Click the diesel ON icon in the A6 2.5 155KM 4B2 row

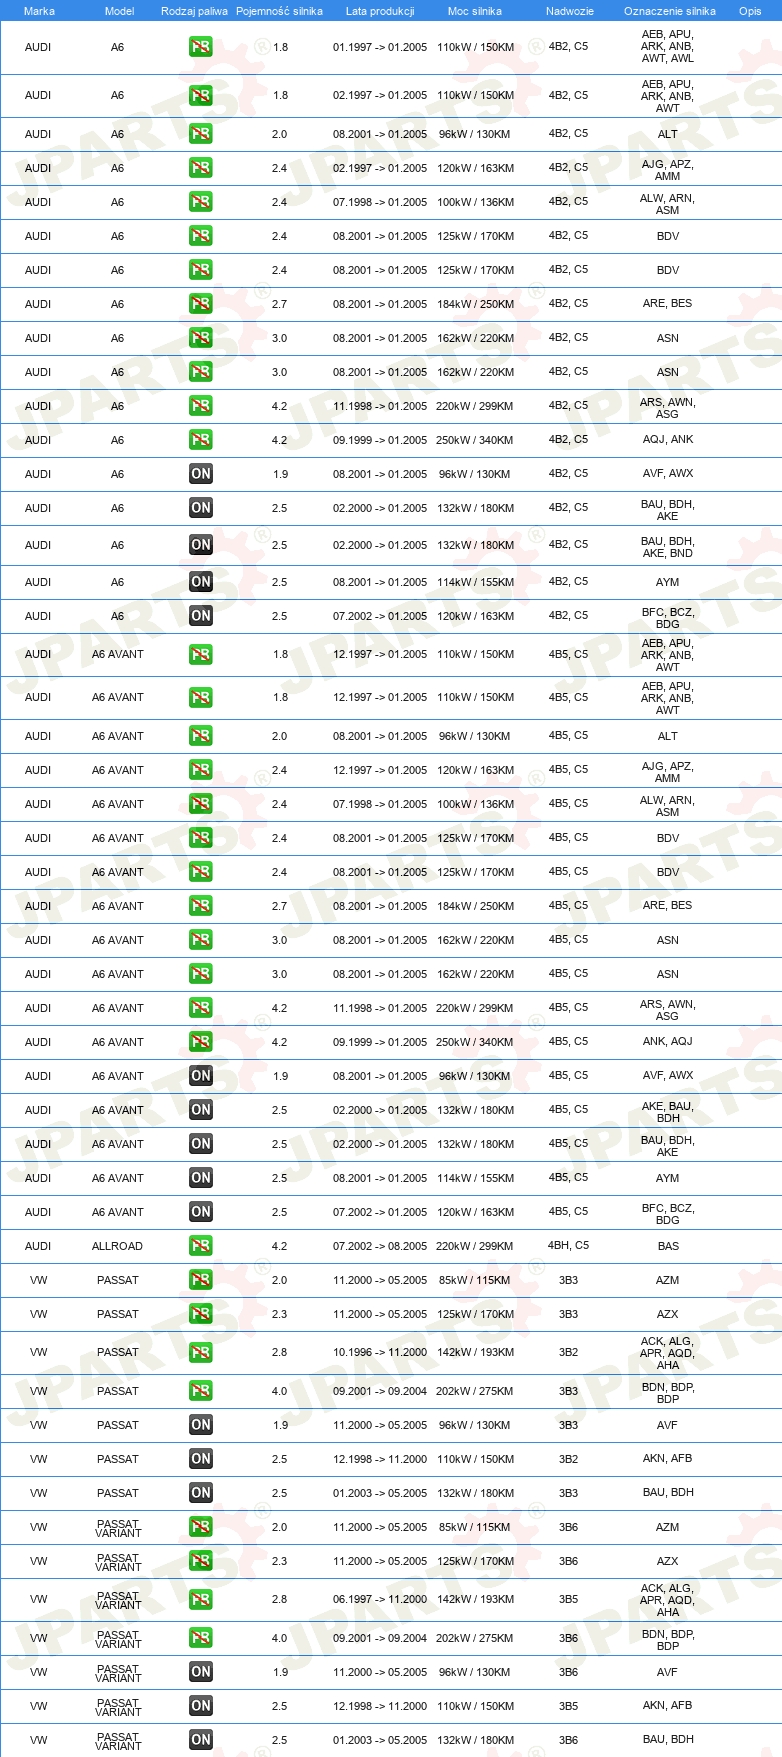201,582
